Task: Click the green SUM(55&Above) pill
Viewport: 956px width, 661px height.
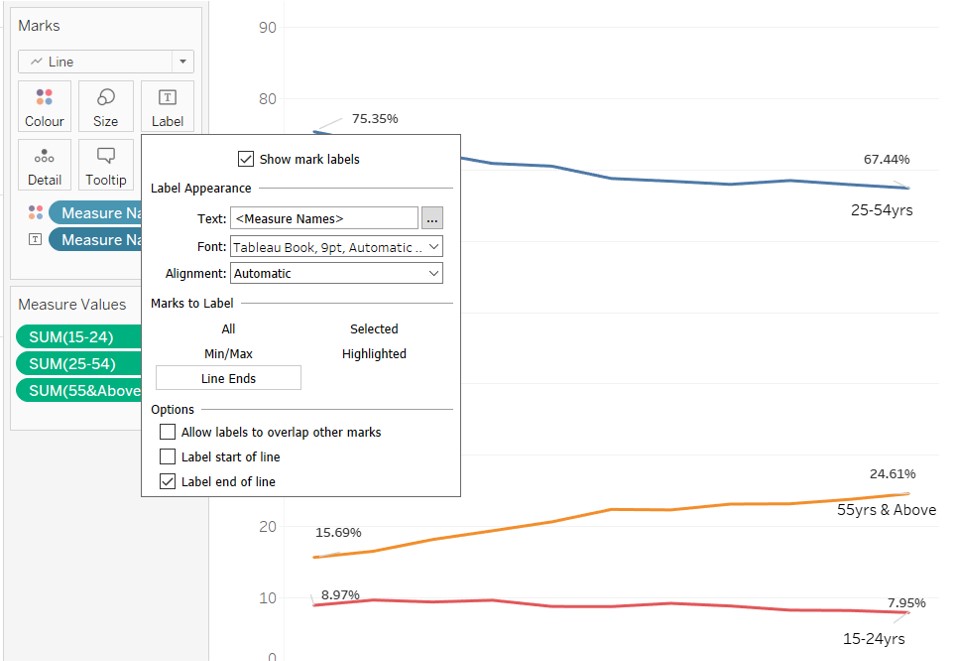Action: [x=78, y=390]
